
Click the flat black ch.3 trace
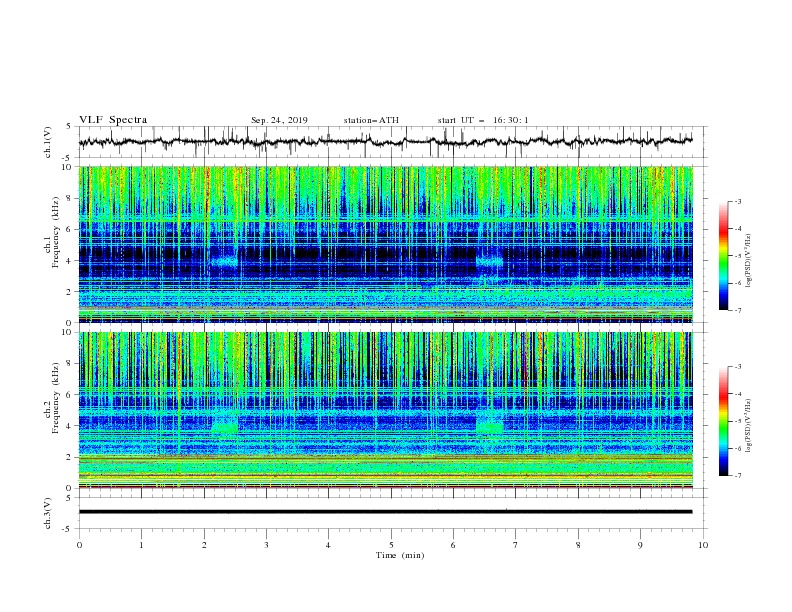(x=385, y=512)
